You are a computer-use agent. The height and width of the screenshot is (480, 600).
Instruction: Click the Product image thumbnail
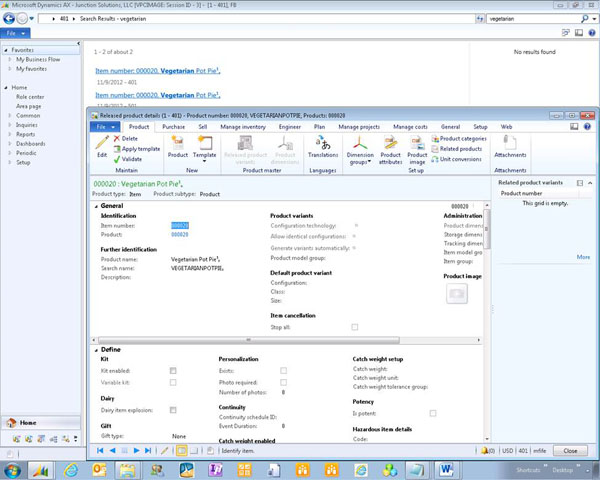pyautogui.click(x=457, y=294)
